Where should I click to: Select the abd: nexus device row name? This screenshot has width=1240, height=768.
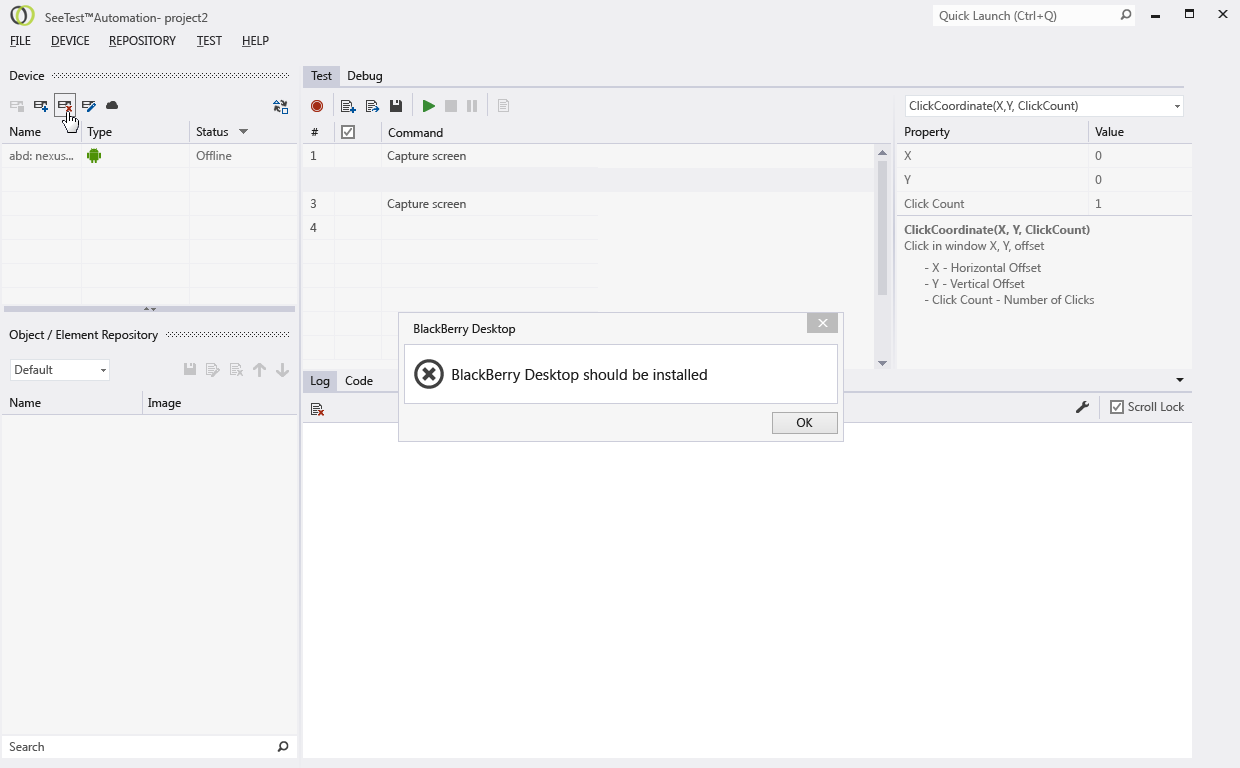tap(41, 156)
